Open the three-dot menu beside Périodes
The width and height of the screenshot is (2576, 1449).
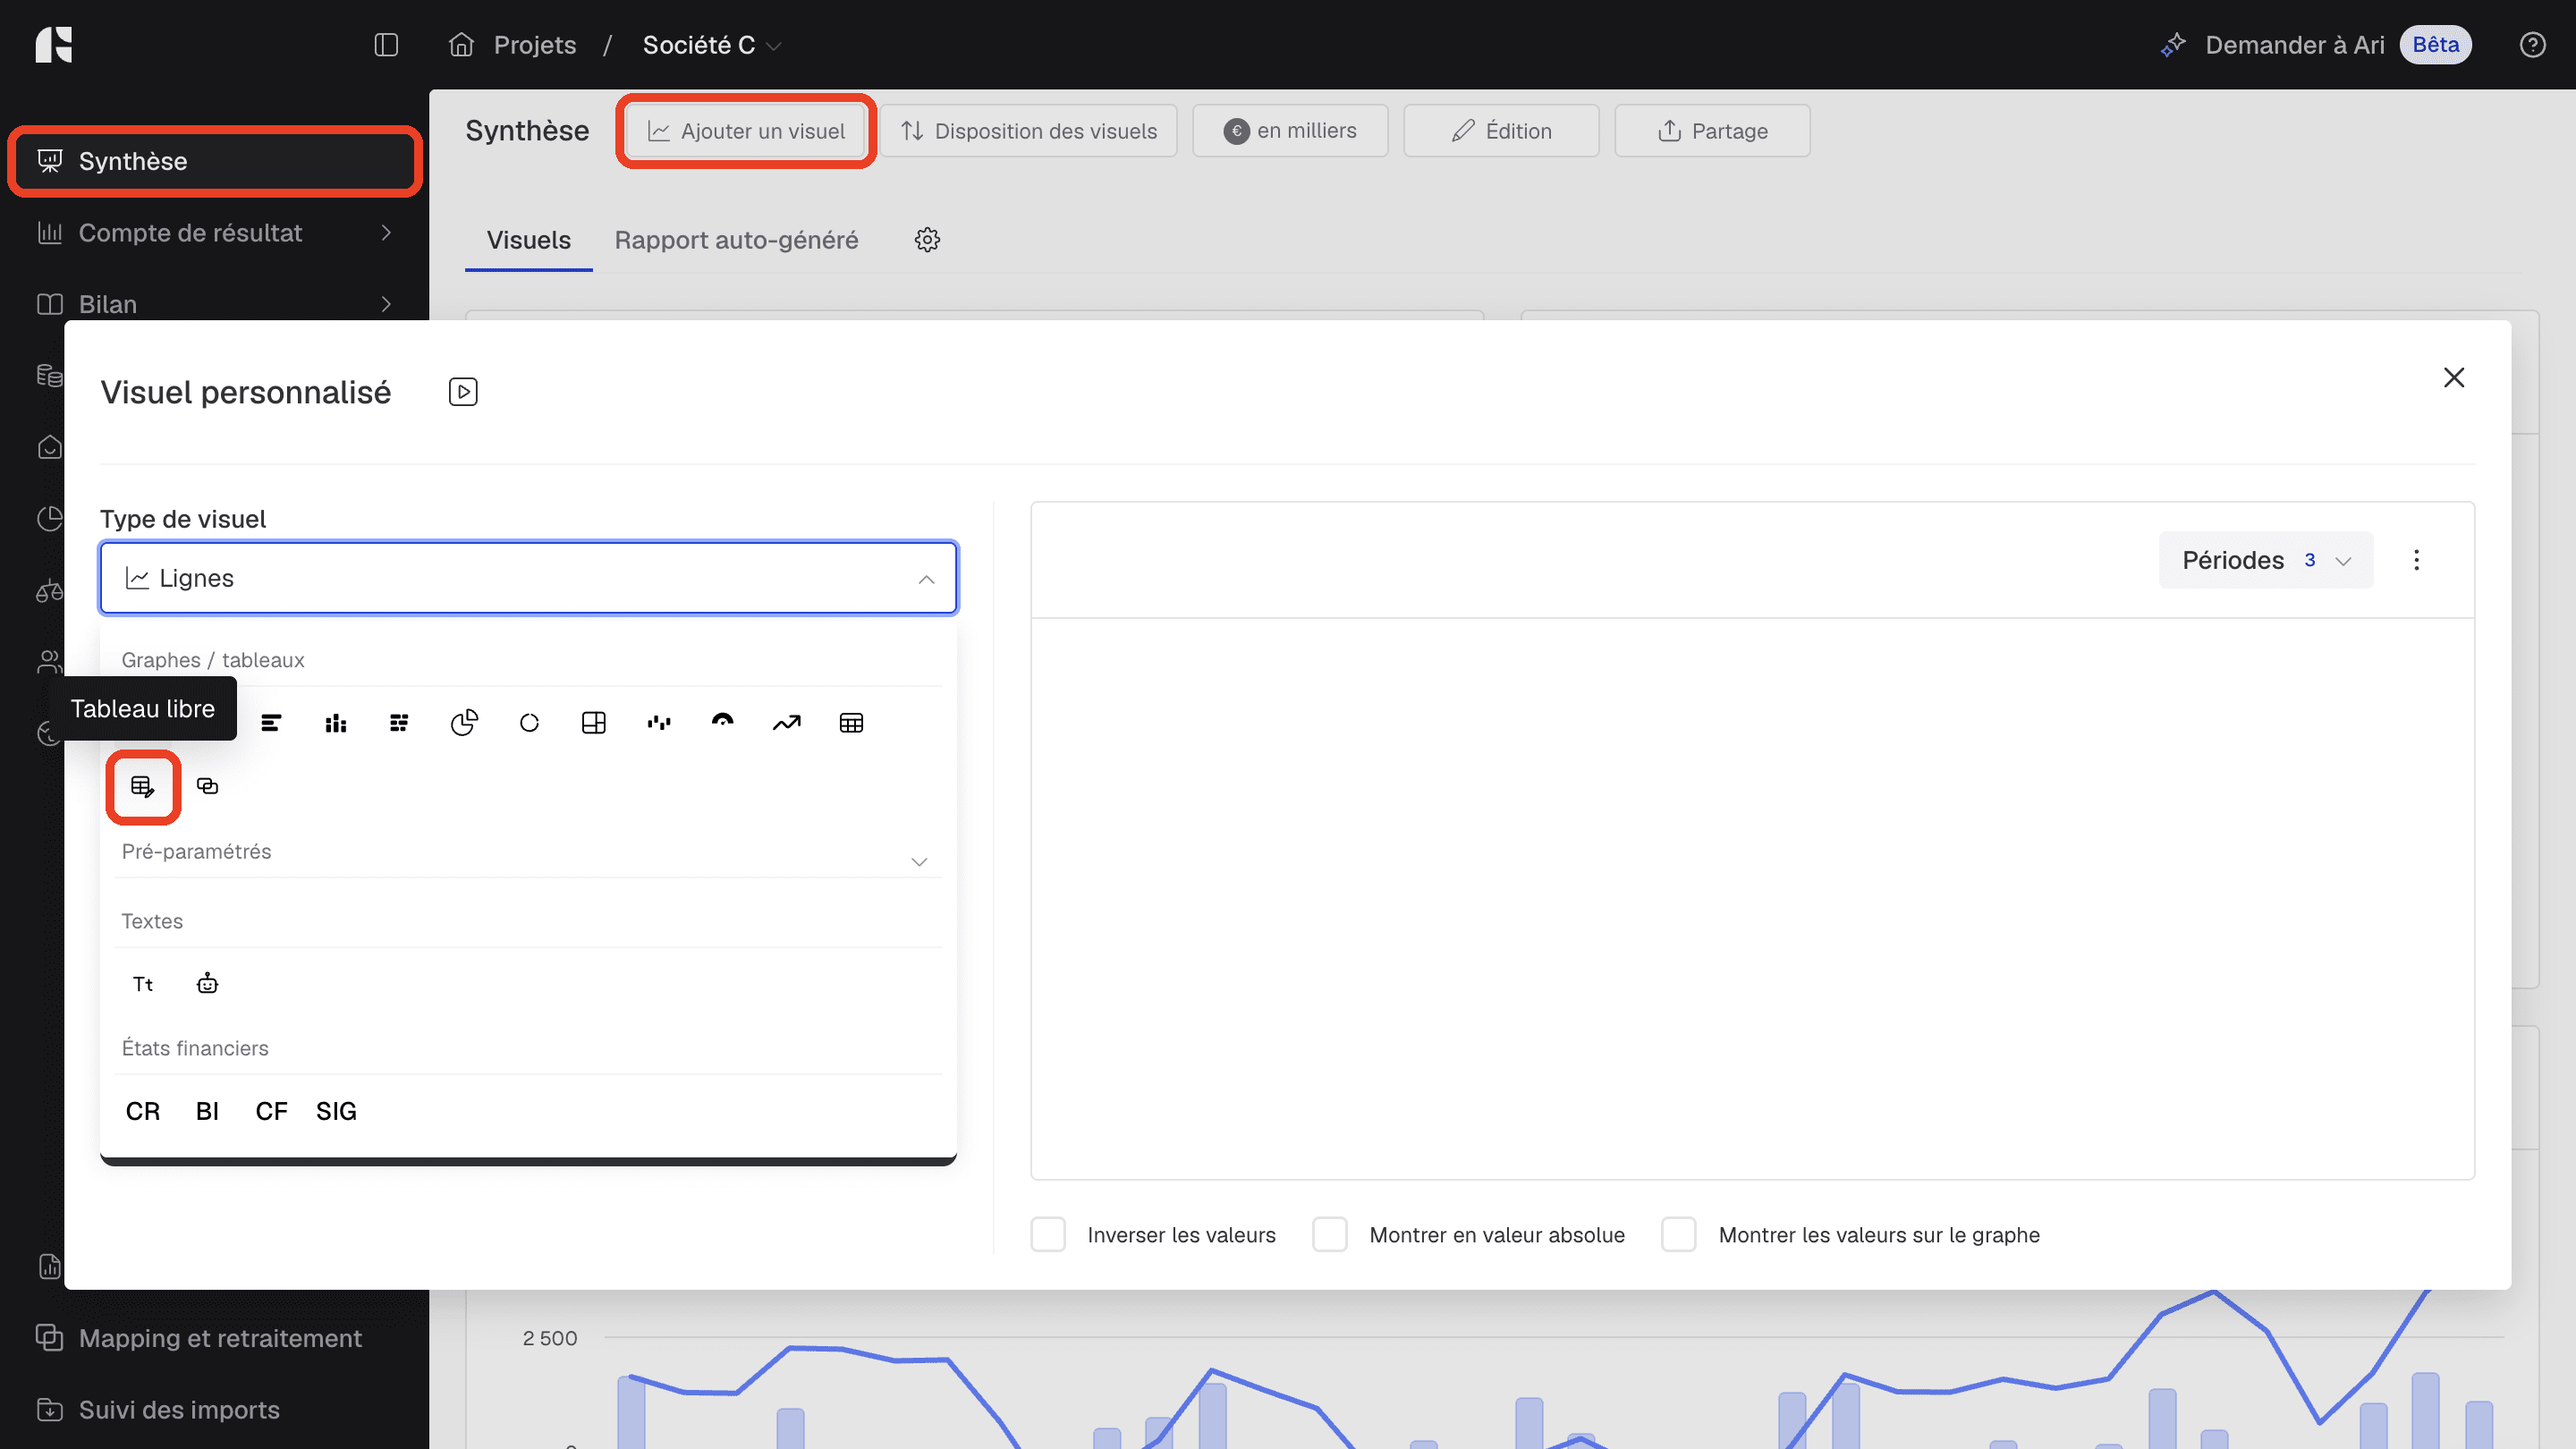(x=2416, y=560)
